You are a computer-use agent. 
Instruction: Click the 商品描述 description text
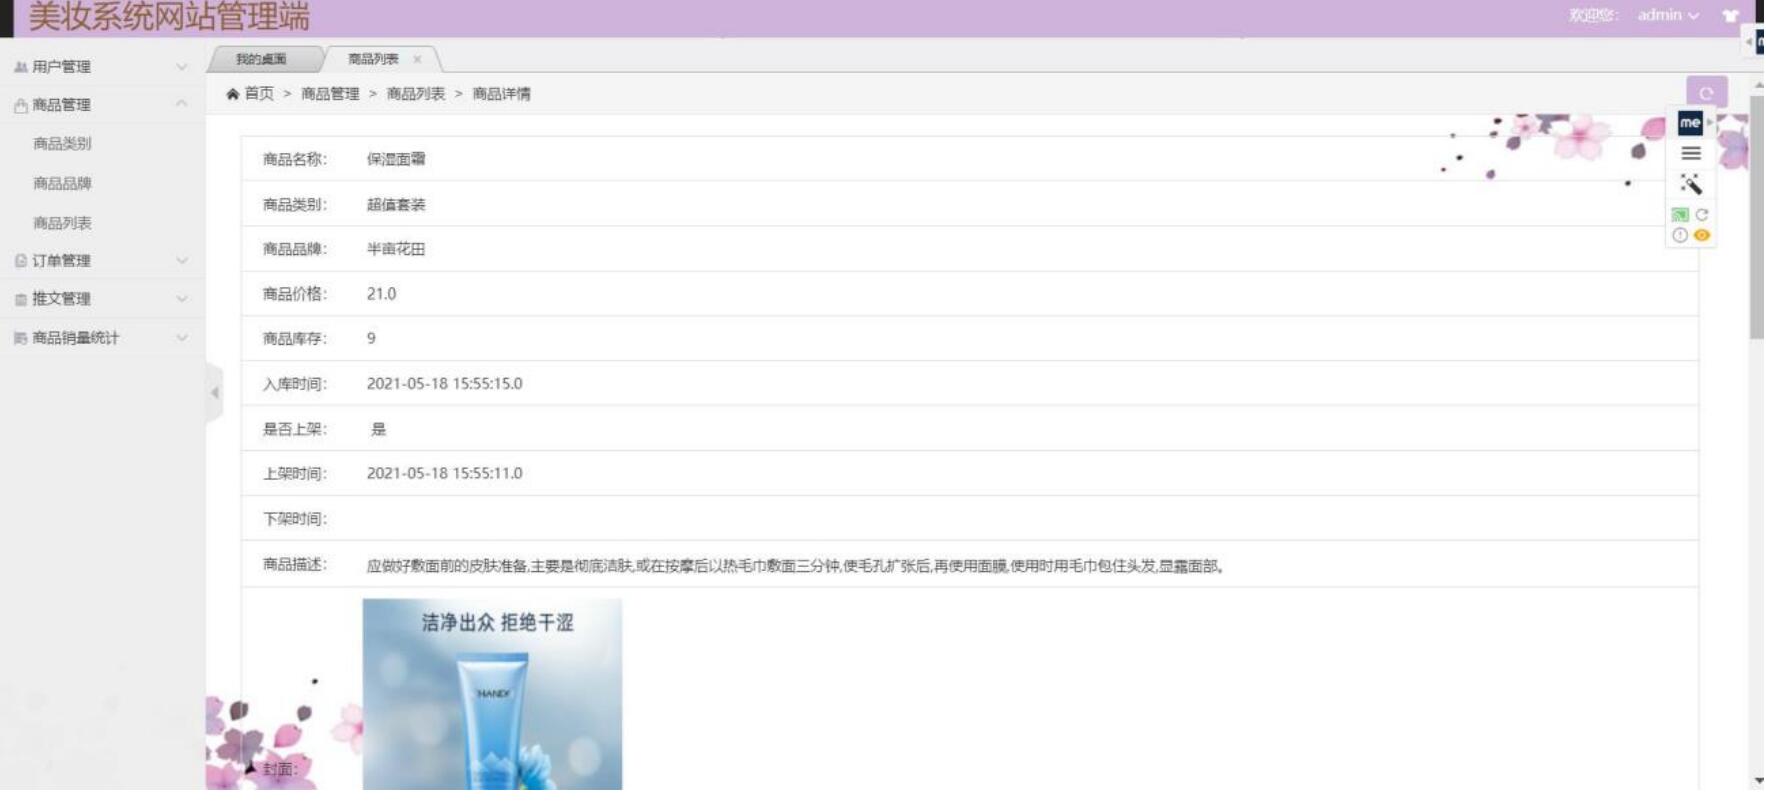796,567
